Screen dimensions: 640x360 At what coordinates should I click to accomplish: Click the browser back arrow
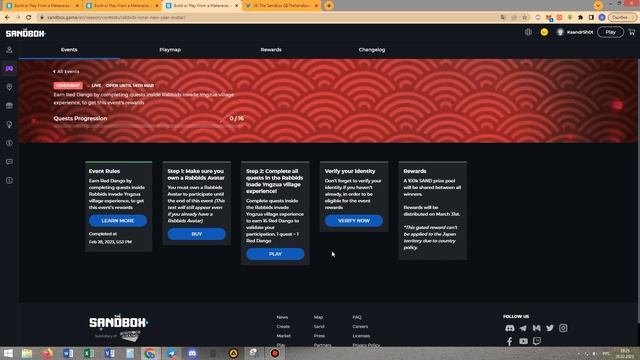point(7,18)
